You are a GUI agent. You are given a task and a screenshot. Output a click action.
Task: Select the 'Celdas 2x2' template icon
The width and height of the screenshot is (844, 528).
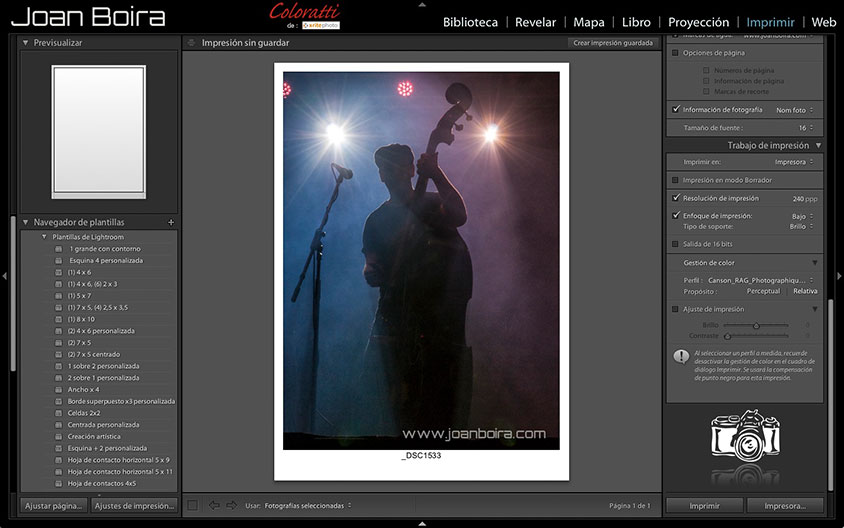coord(59,413)
